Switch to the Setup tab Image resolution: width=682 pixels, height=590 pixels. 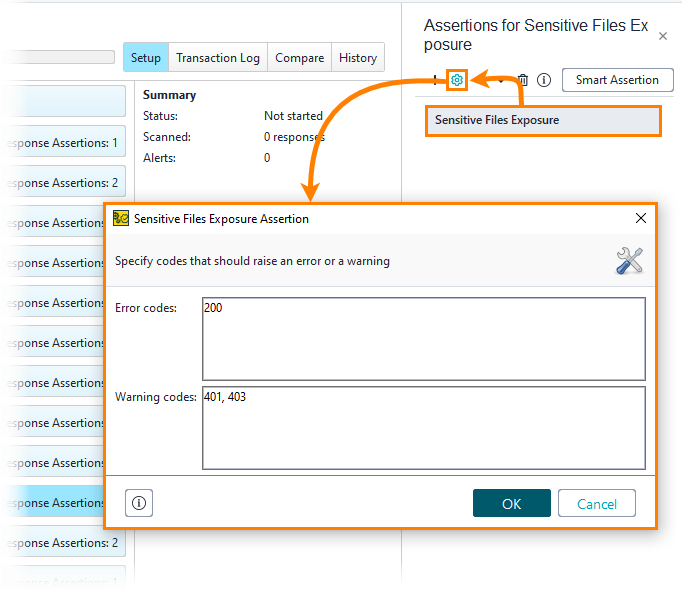[x=146, y=57]
